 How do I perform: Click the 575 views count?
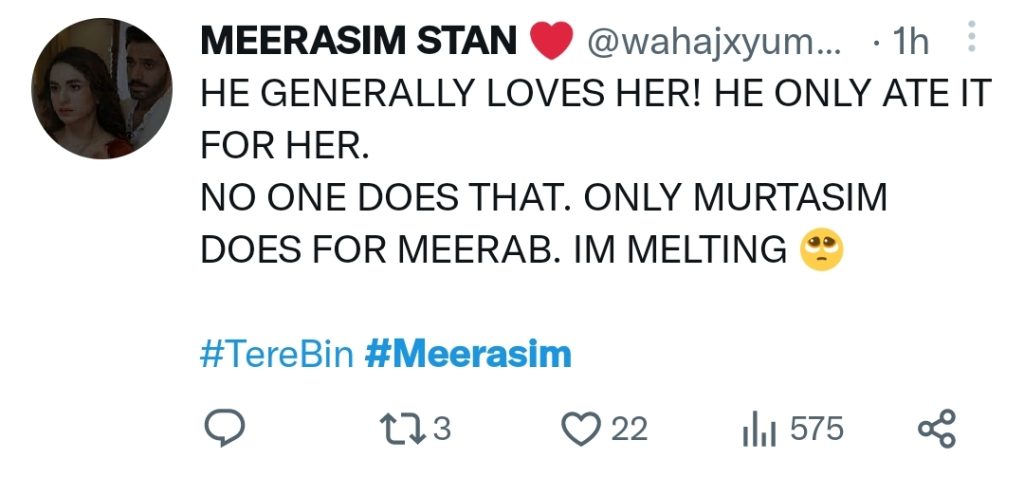pos(816,429)
